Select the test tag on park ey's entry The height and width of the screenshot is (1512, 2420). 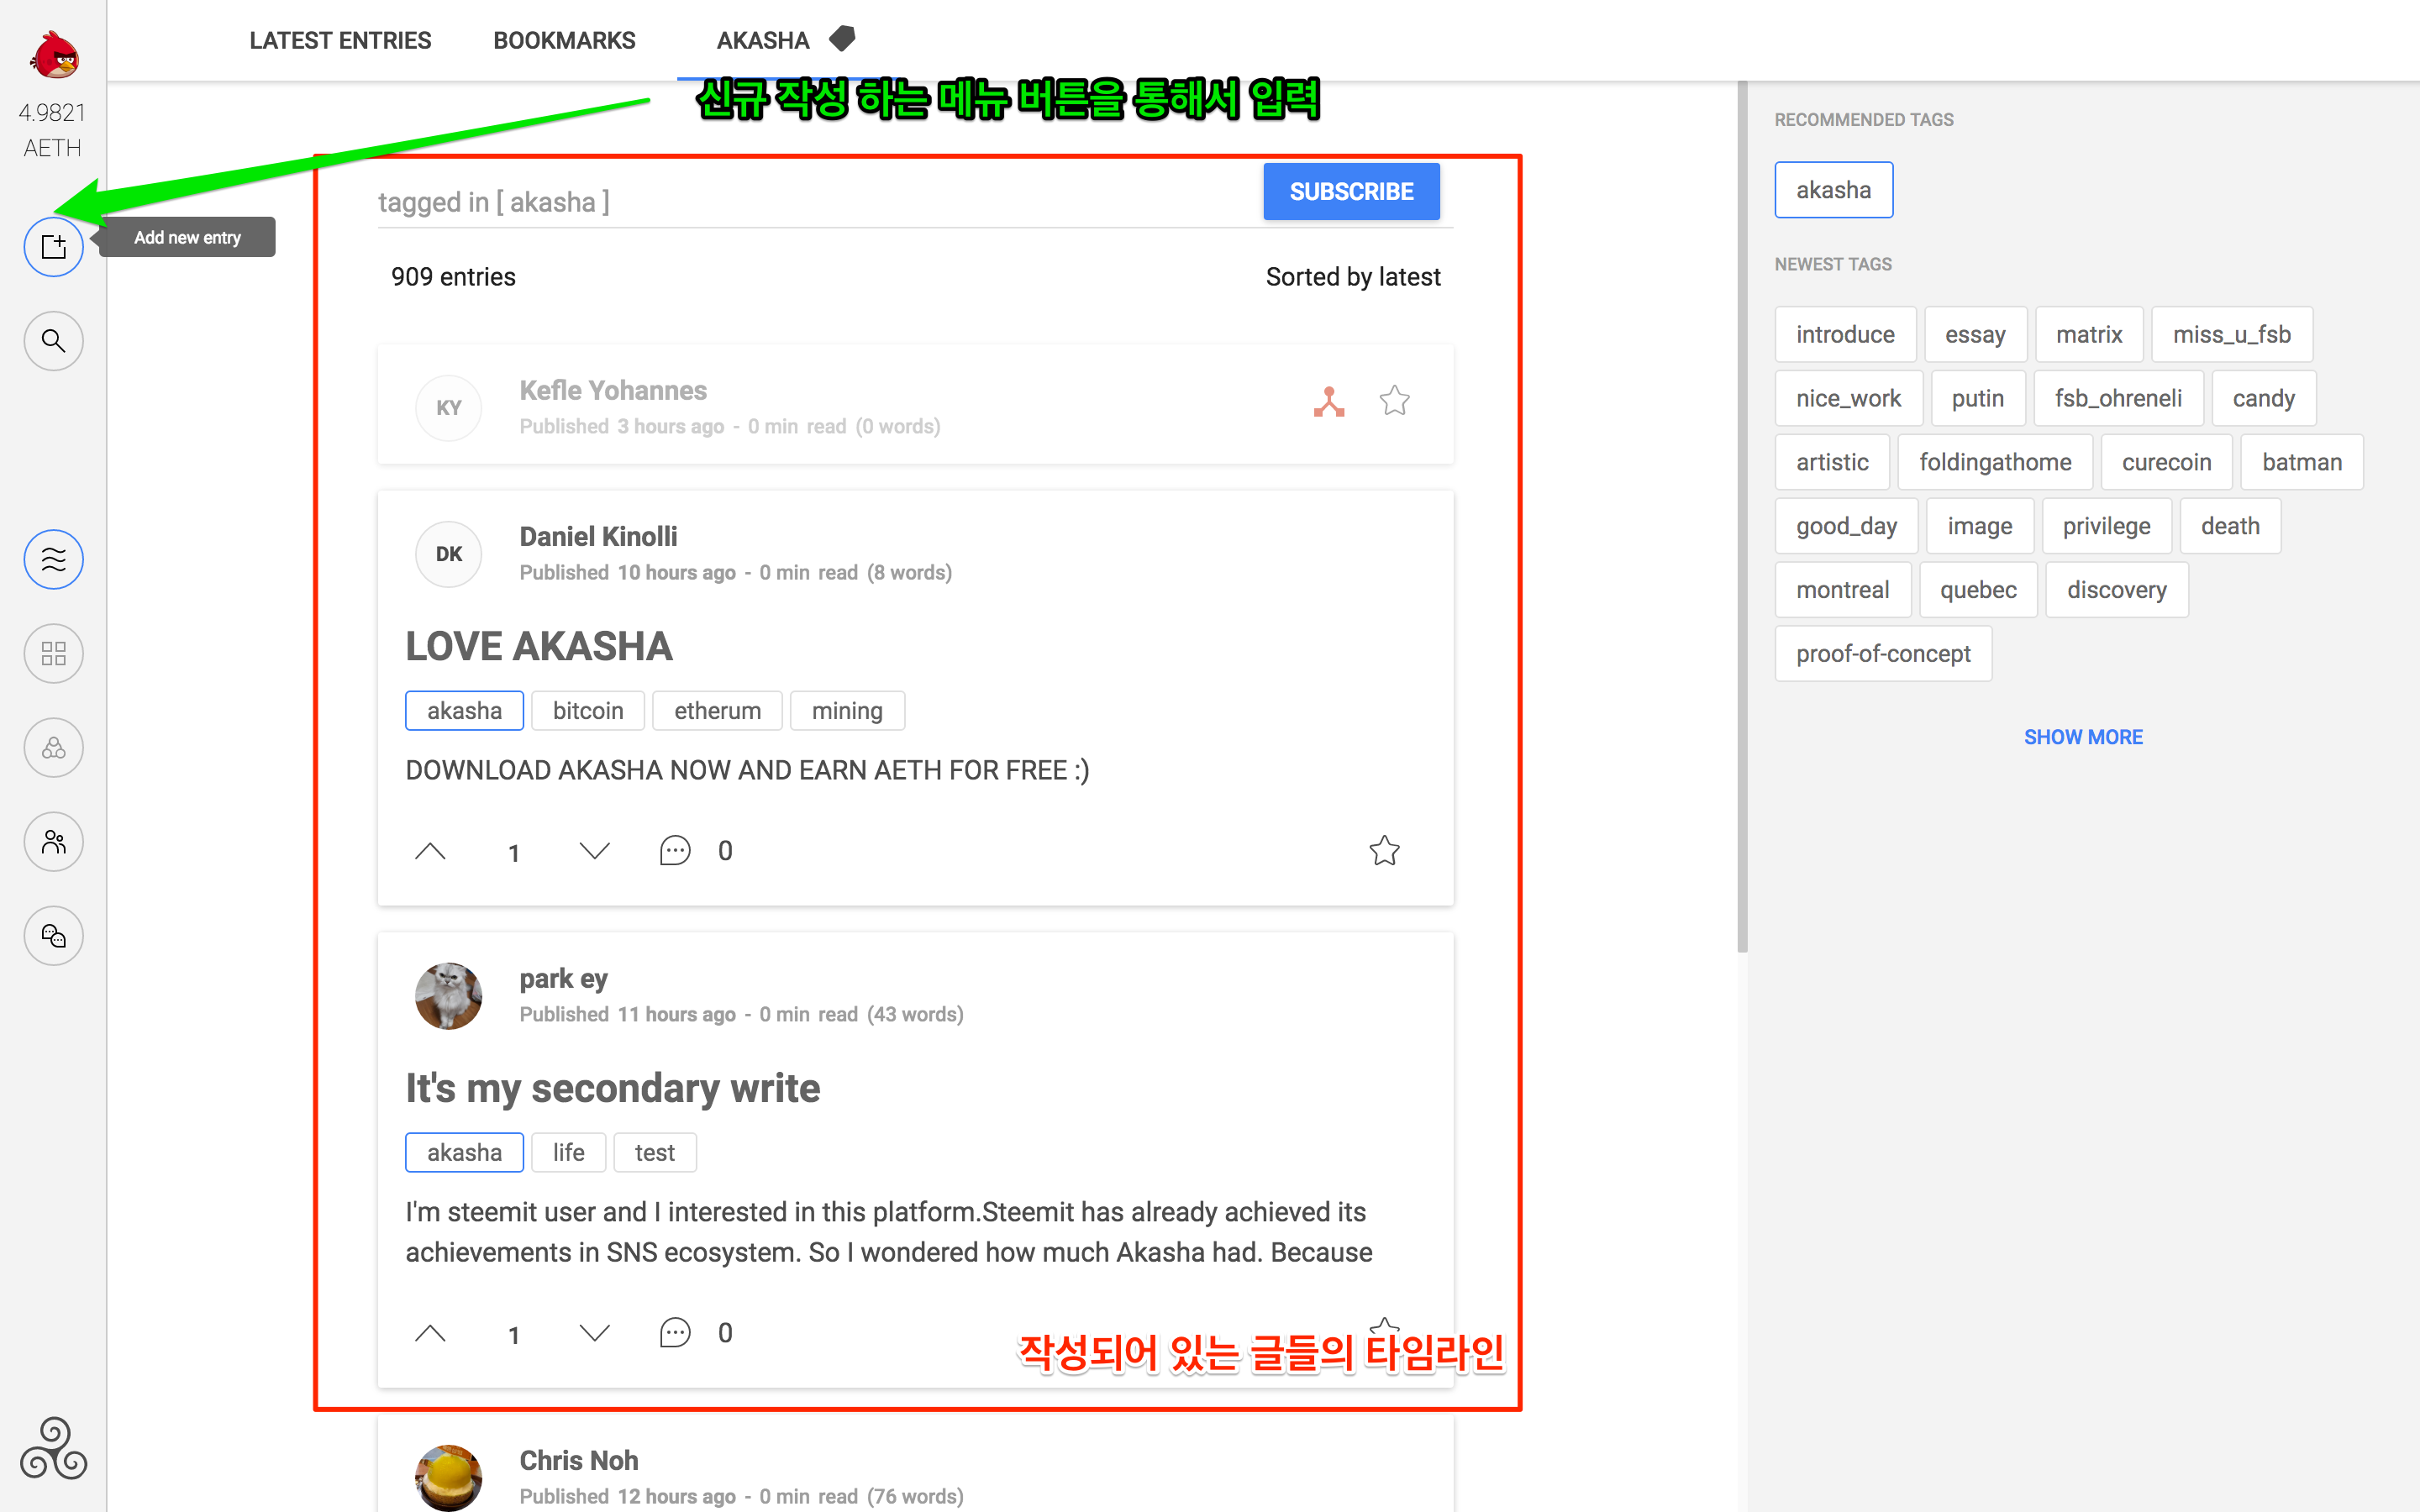(x=654, y=1152)
